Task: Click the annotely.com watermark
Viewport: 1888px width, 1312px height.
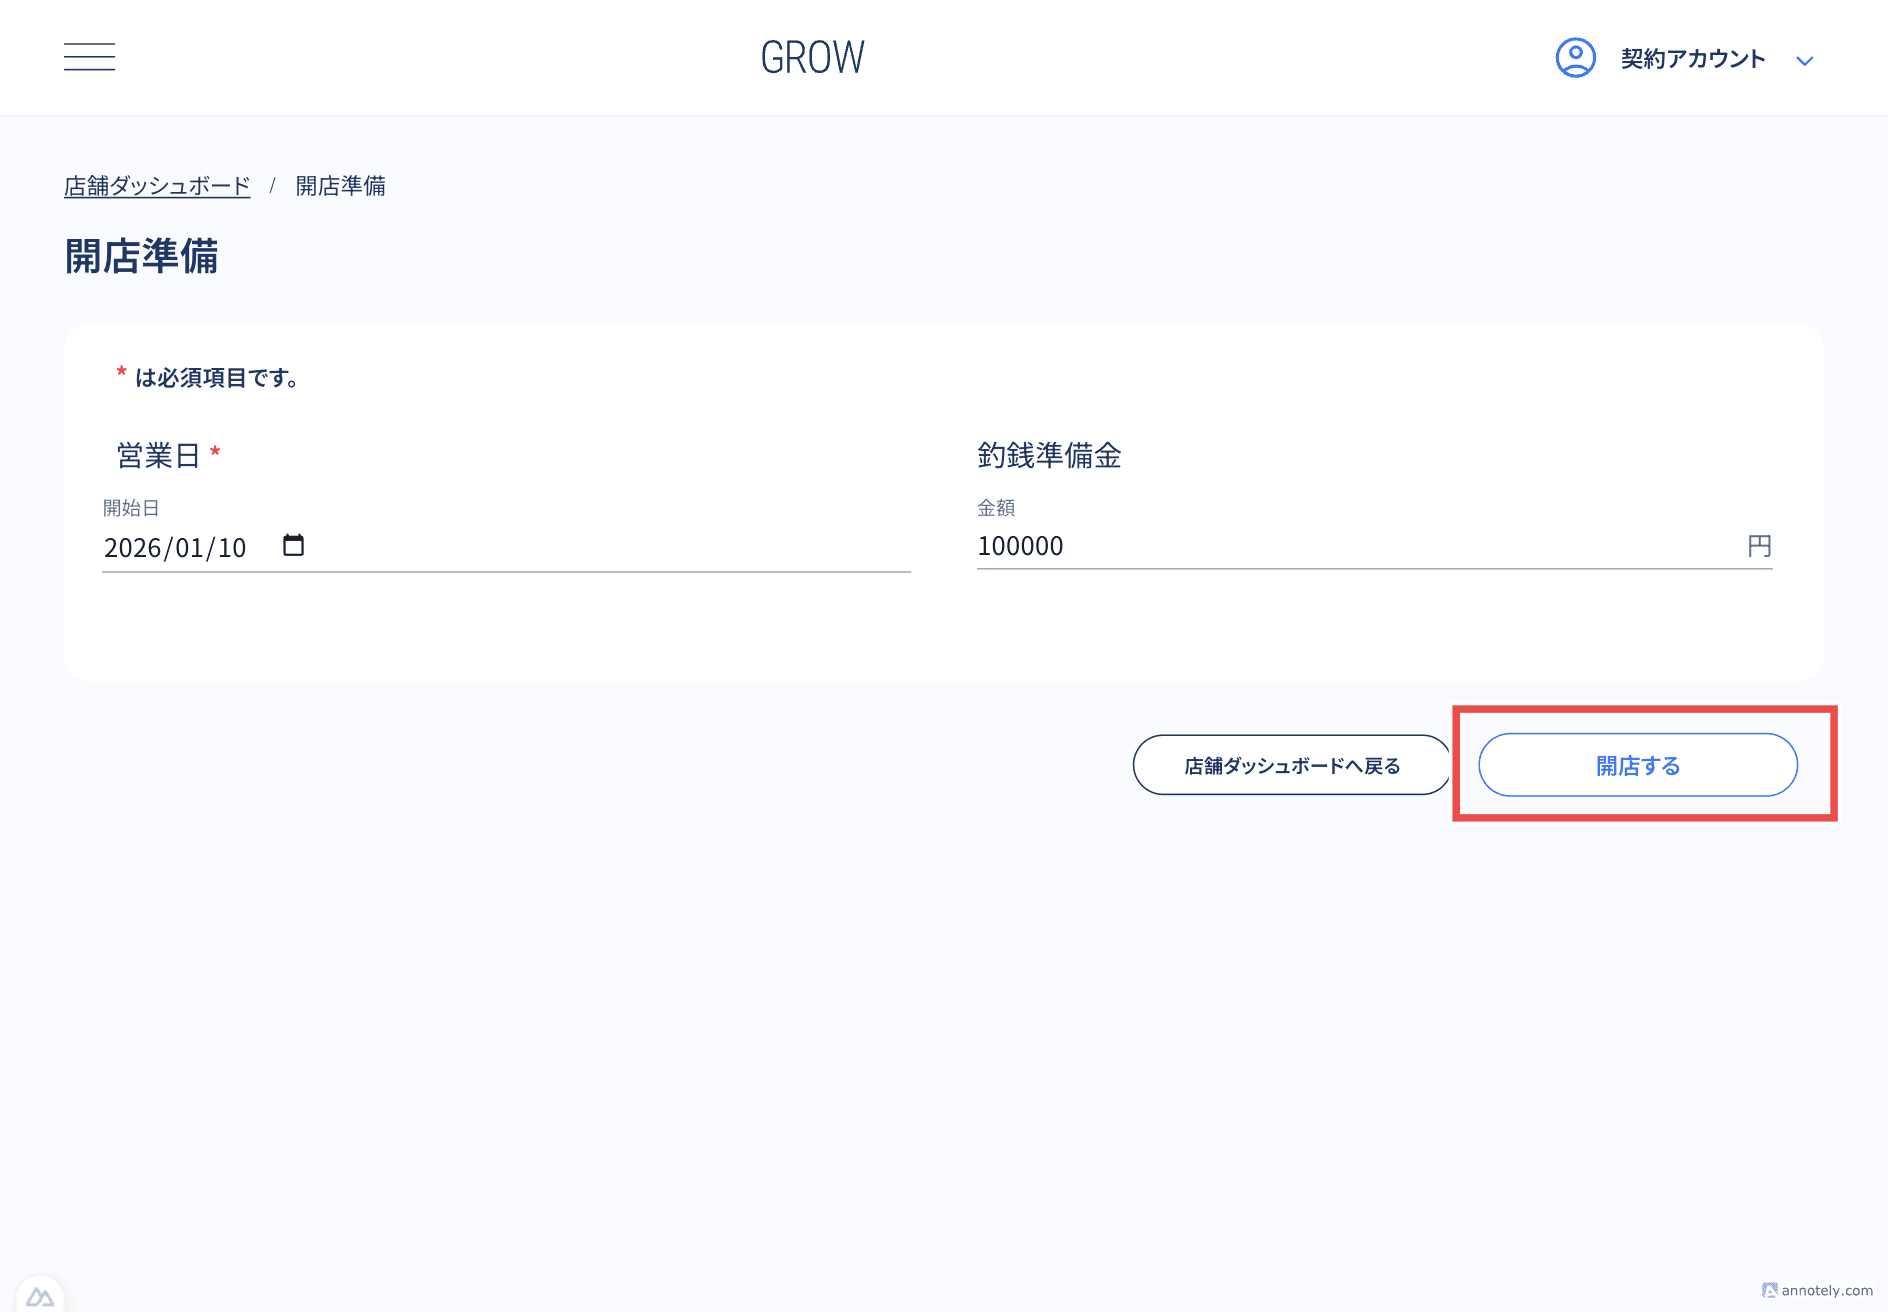Action: [1817, 1290]
